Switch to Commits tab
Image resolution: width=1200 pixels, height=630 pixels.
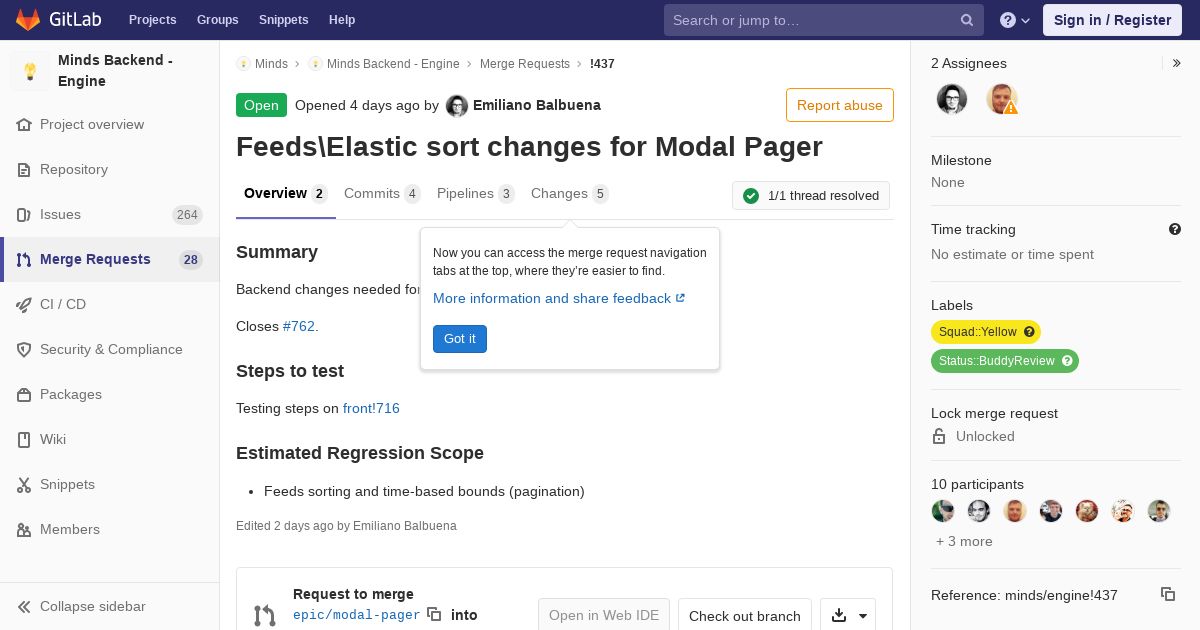pyautogui.click(x=382, y=194)
